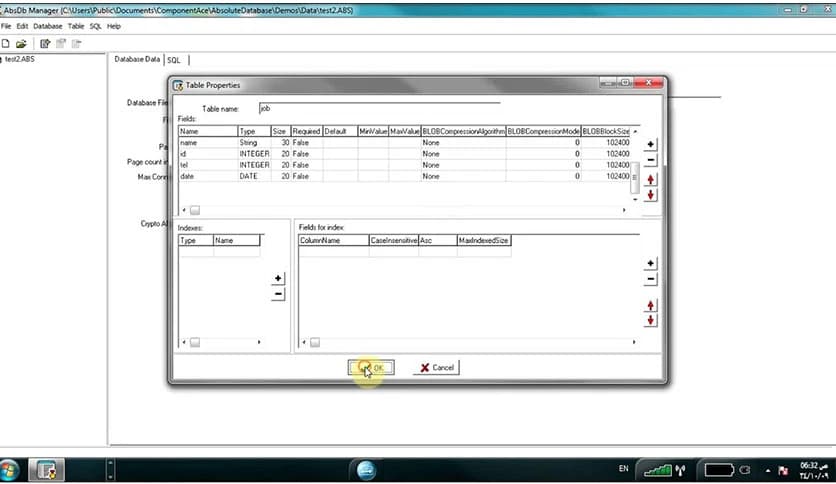
Task: Click the edit table toolbar icon
Action: click(x=45, y=44)
